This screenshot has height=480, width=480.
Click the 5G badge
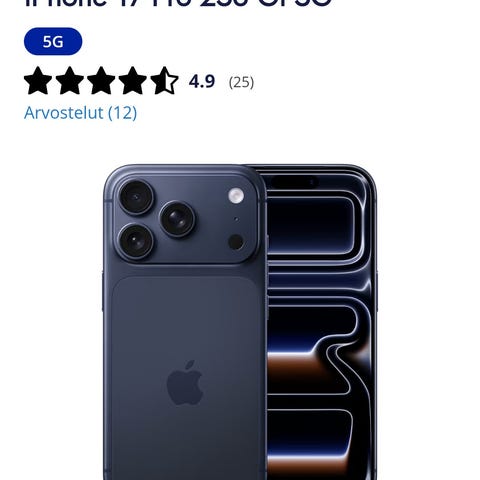(x=53, y=42)
